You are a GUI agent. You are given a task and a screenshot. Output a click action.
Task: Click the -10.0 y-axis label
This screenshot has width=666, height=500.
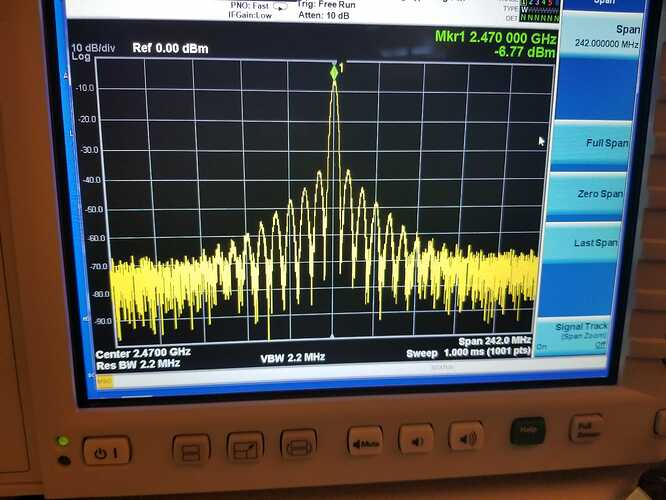[85, 88]
